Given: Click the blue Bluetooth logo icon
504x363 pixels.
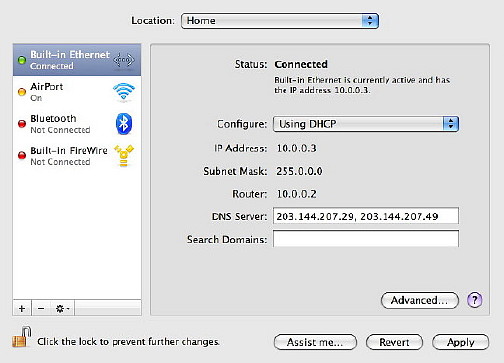Looking at the screenshot, I should [124, 124].
